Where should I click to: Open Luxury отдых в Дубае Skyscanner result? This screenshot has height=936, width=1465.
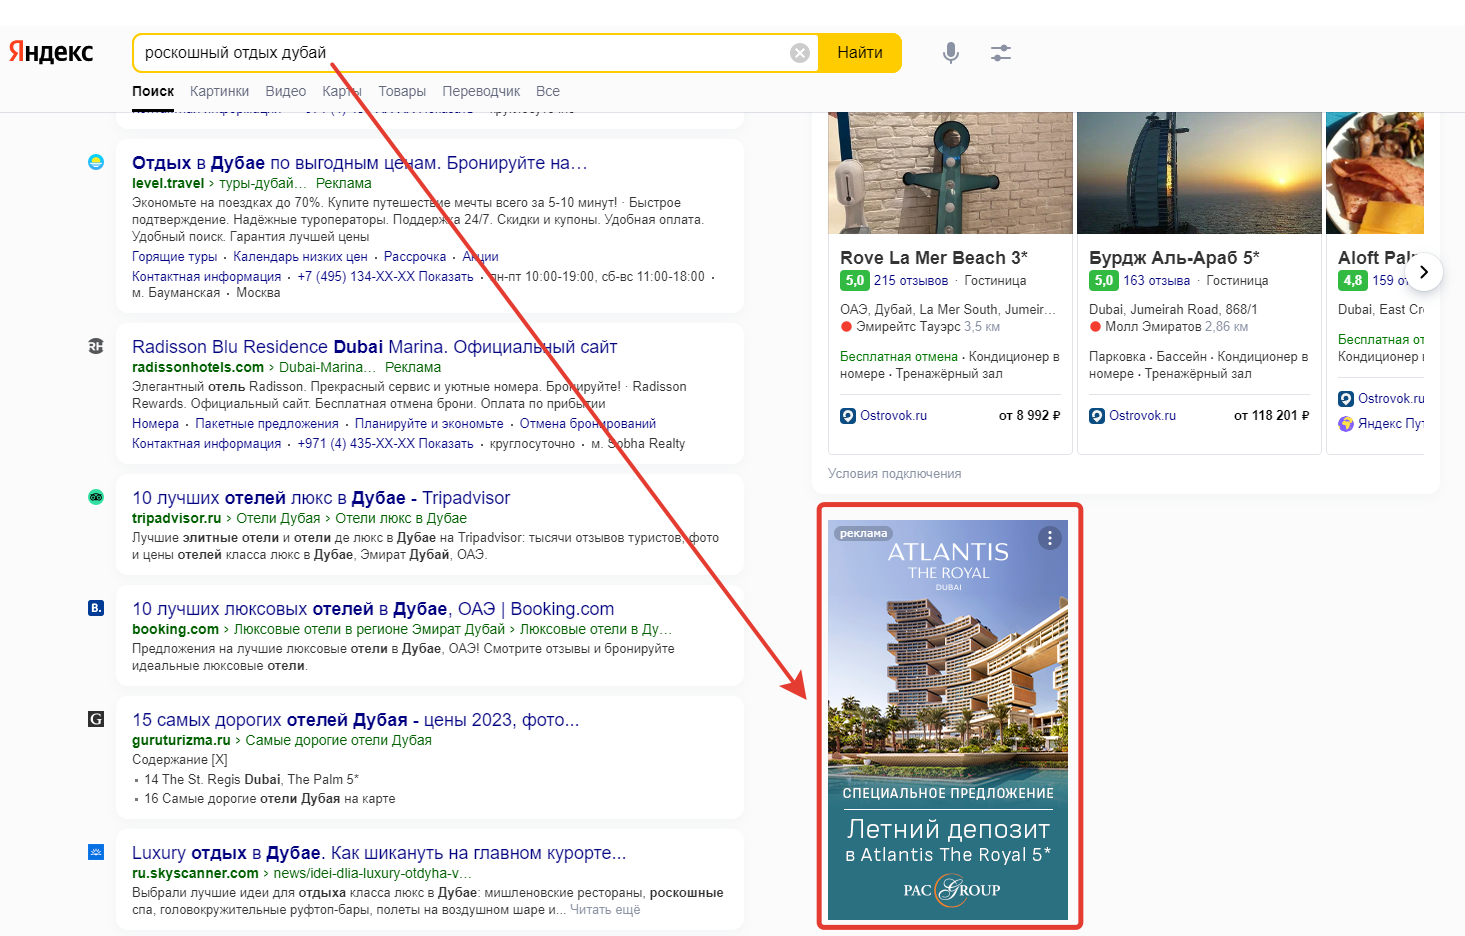pyautogui.click(x=379, y=853)
